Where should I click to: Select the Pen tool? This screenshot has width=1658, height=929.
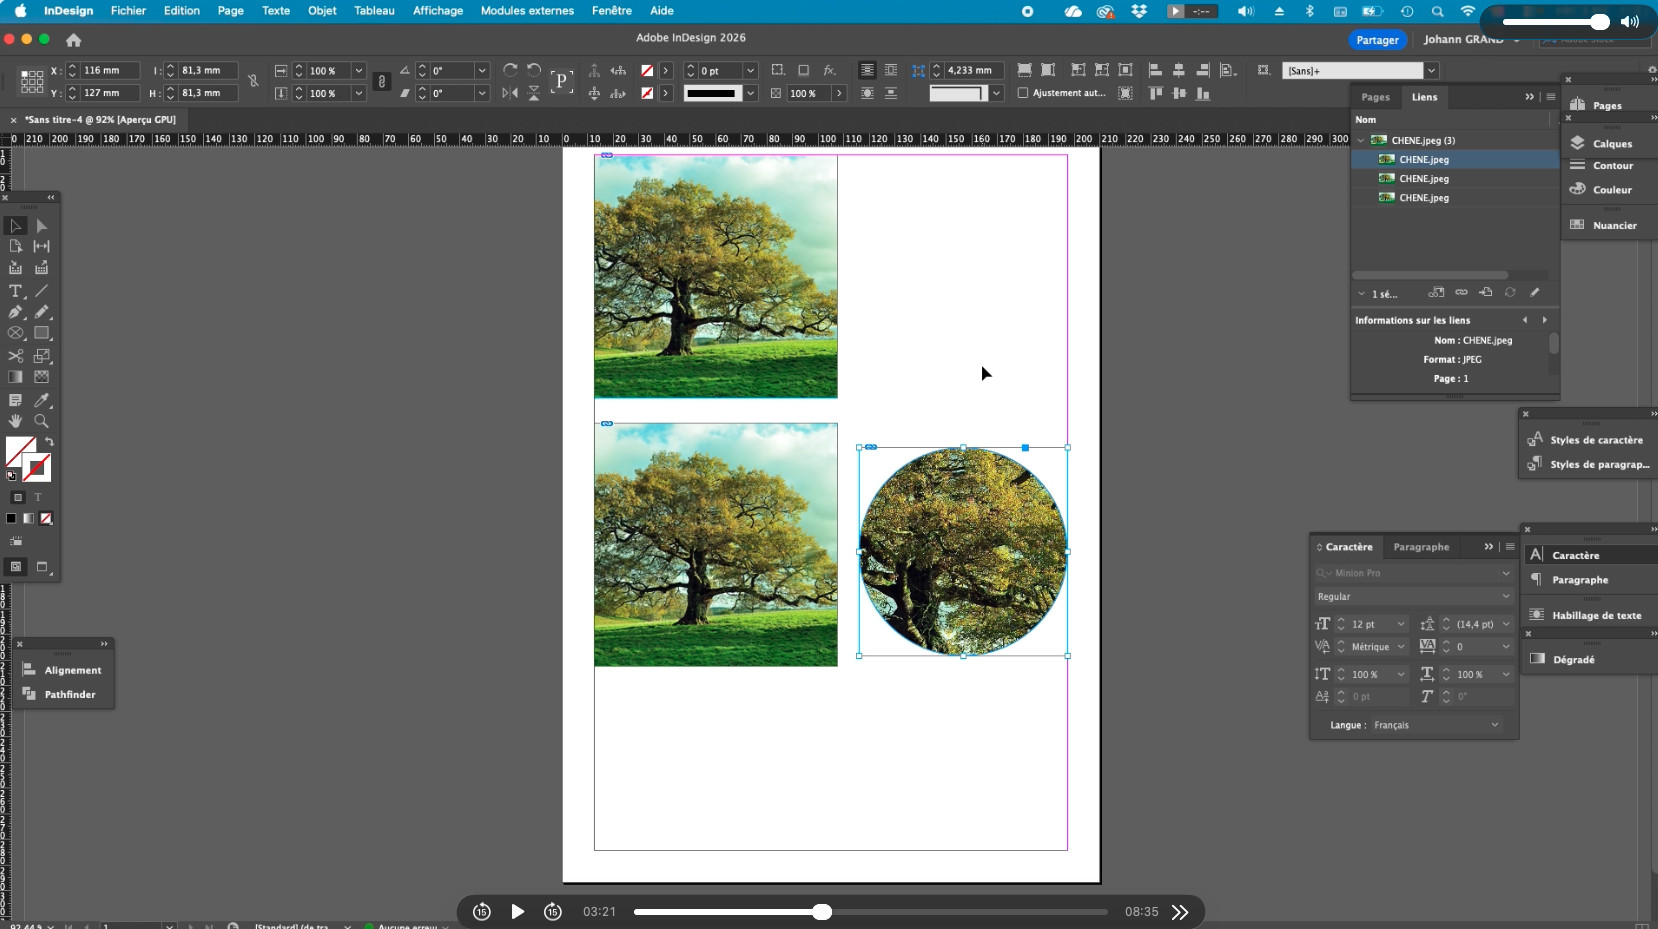pos(15,312)
